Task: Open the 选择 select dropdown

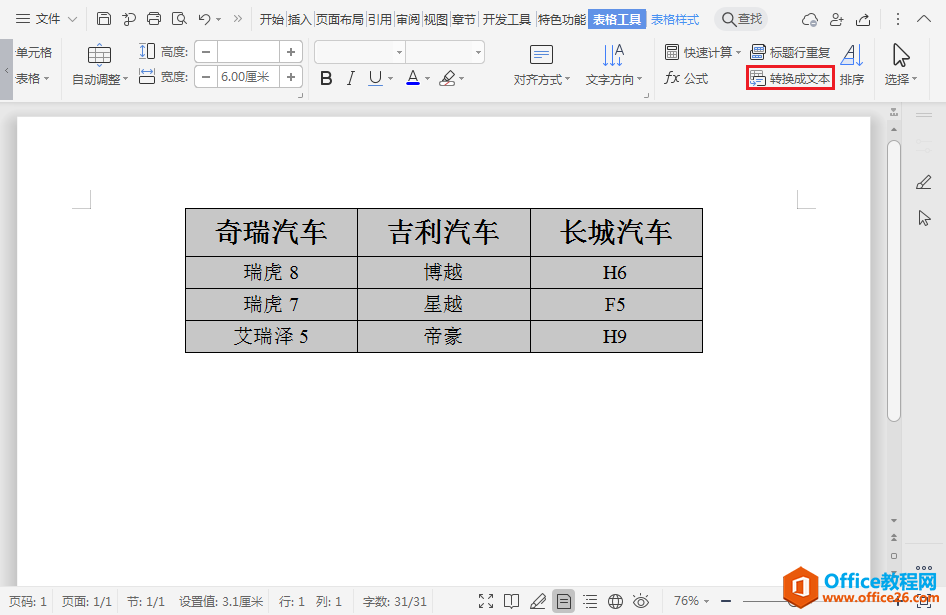Action: pos(901,65)
